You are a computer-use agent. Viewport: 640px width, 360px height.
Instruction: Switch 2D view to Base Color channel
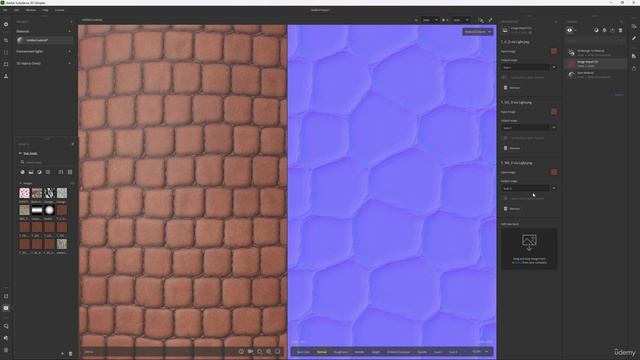[x=303, y=352]
